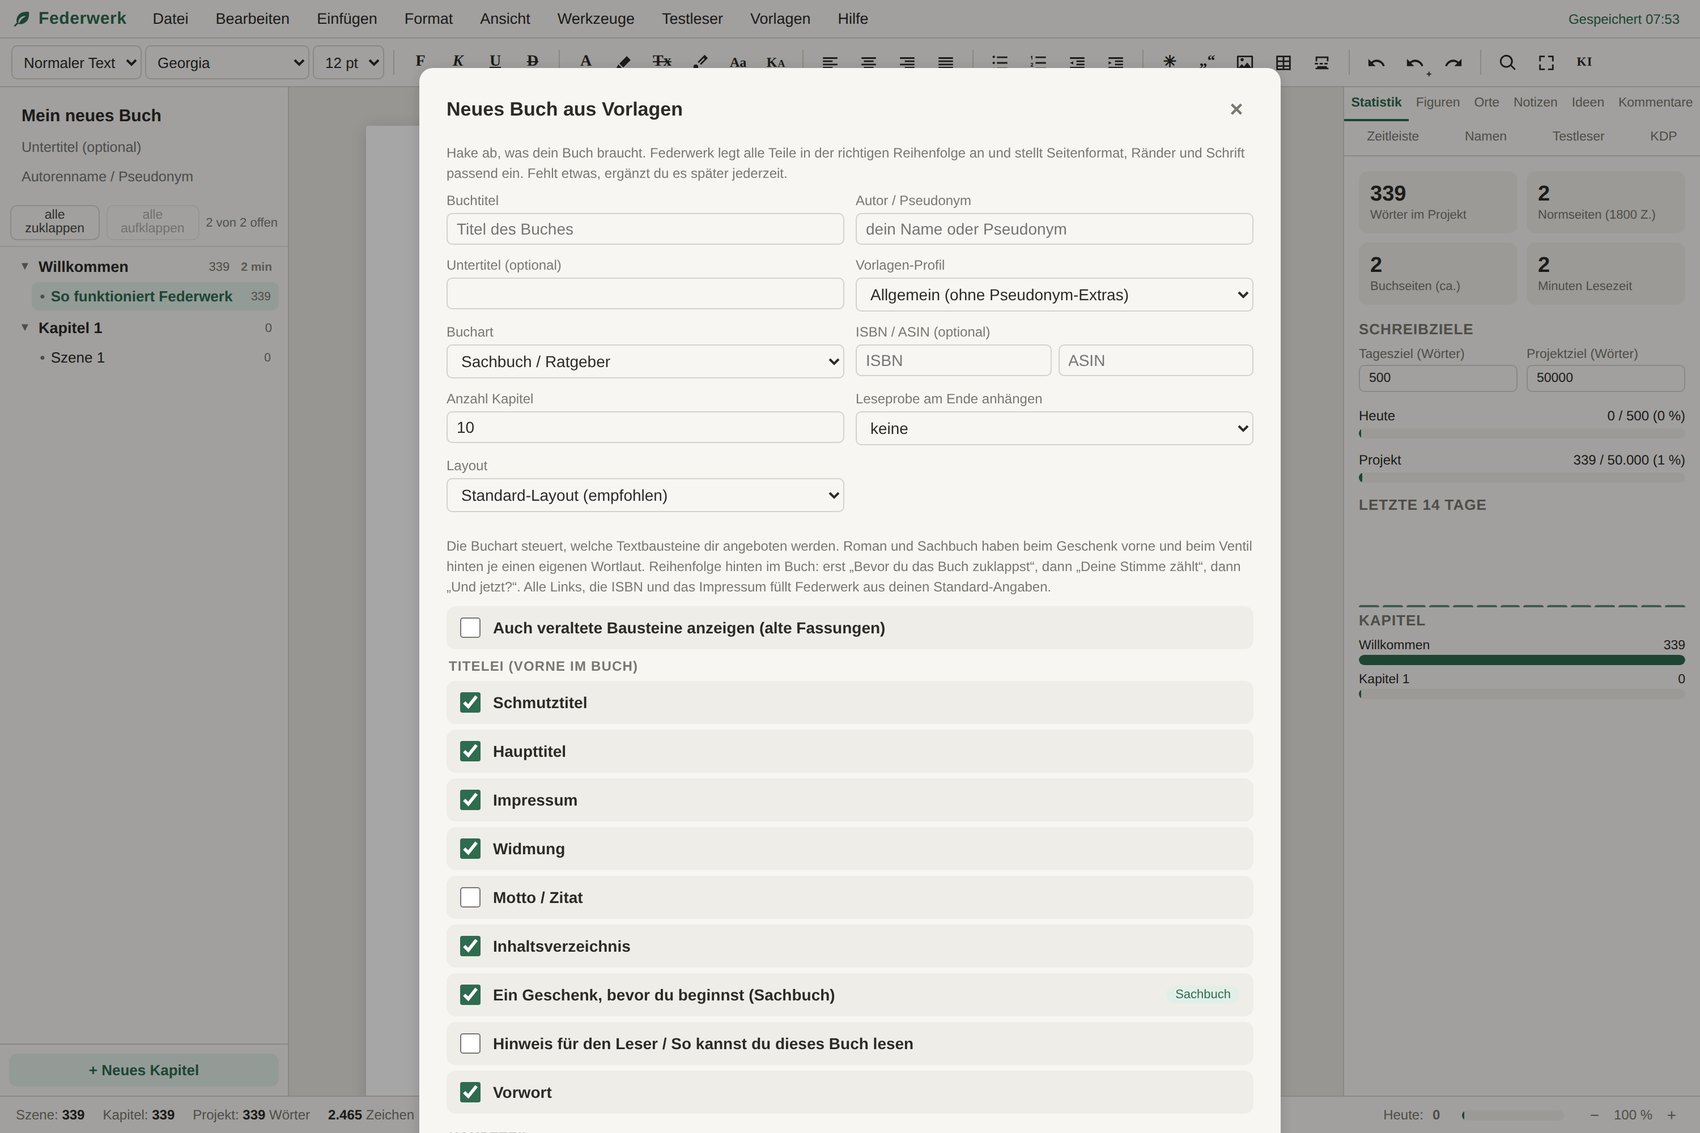This screenshot has width=1700, height=1133.
Task: Open the Normaler Text style dropdown
Action: pos(76,62)
